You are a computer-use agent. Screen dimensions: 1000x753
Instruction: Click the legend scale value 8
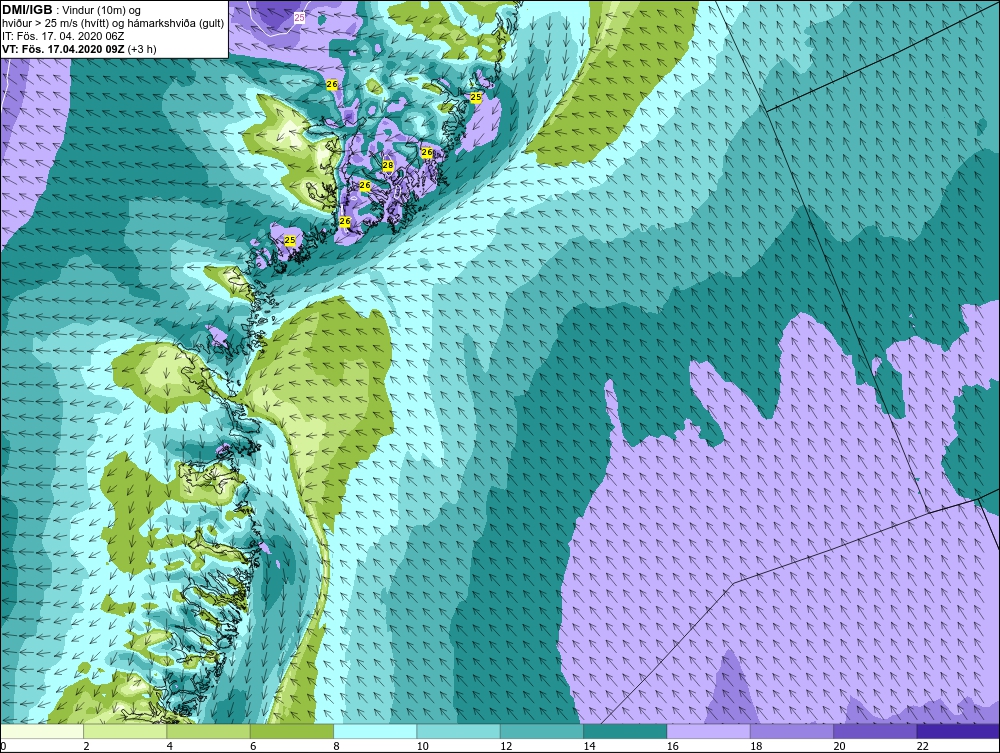(x=336, y=746)
